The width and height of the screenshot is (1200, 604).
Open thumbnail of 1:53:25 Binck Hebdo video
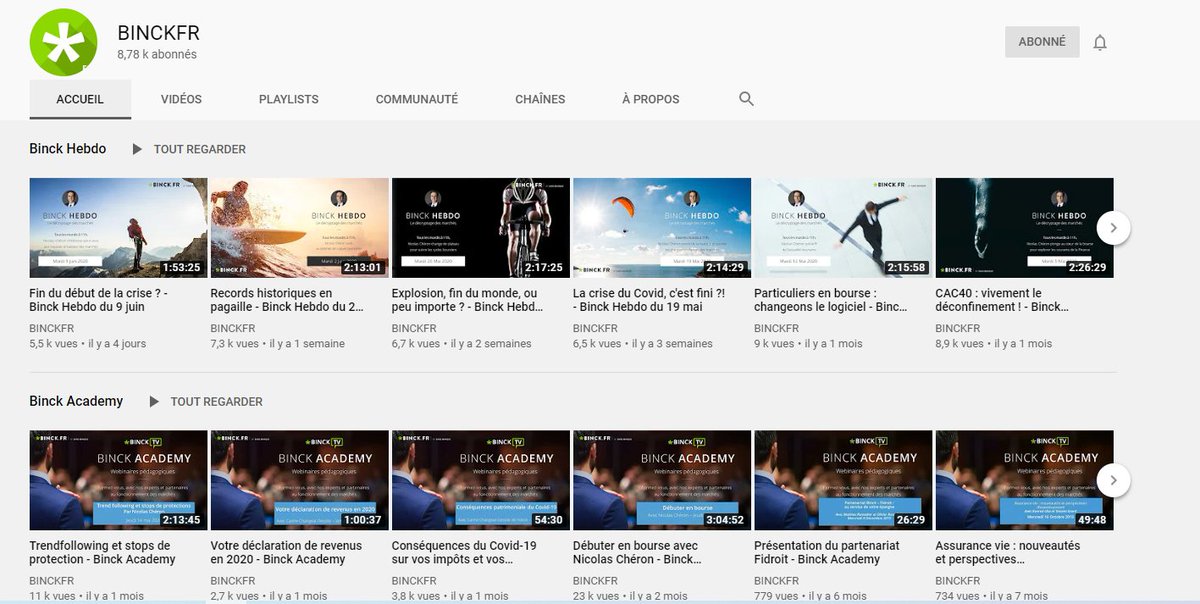(119, 228)
